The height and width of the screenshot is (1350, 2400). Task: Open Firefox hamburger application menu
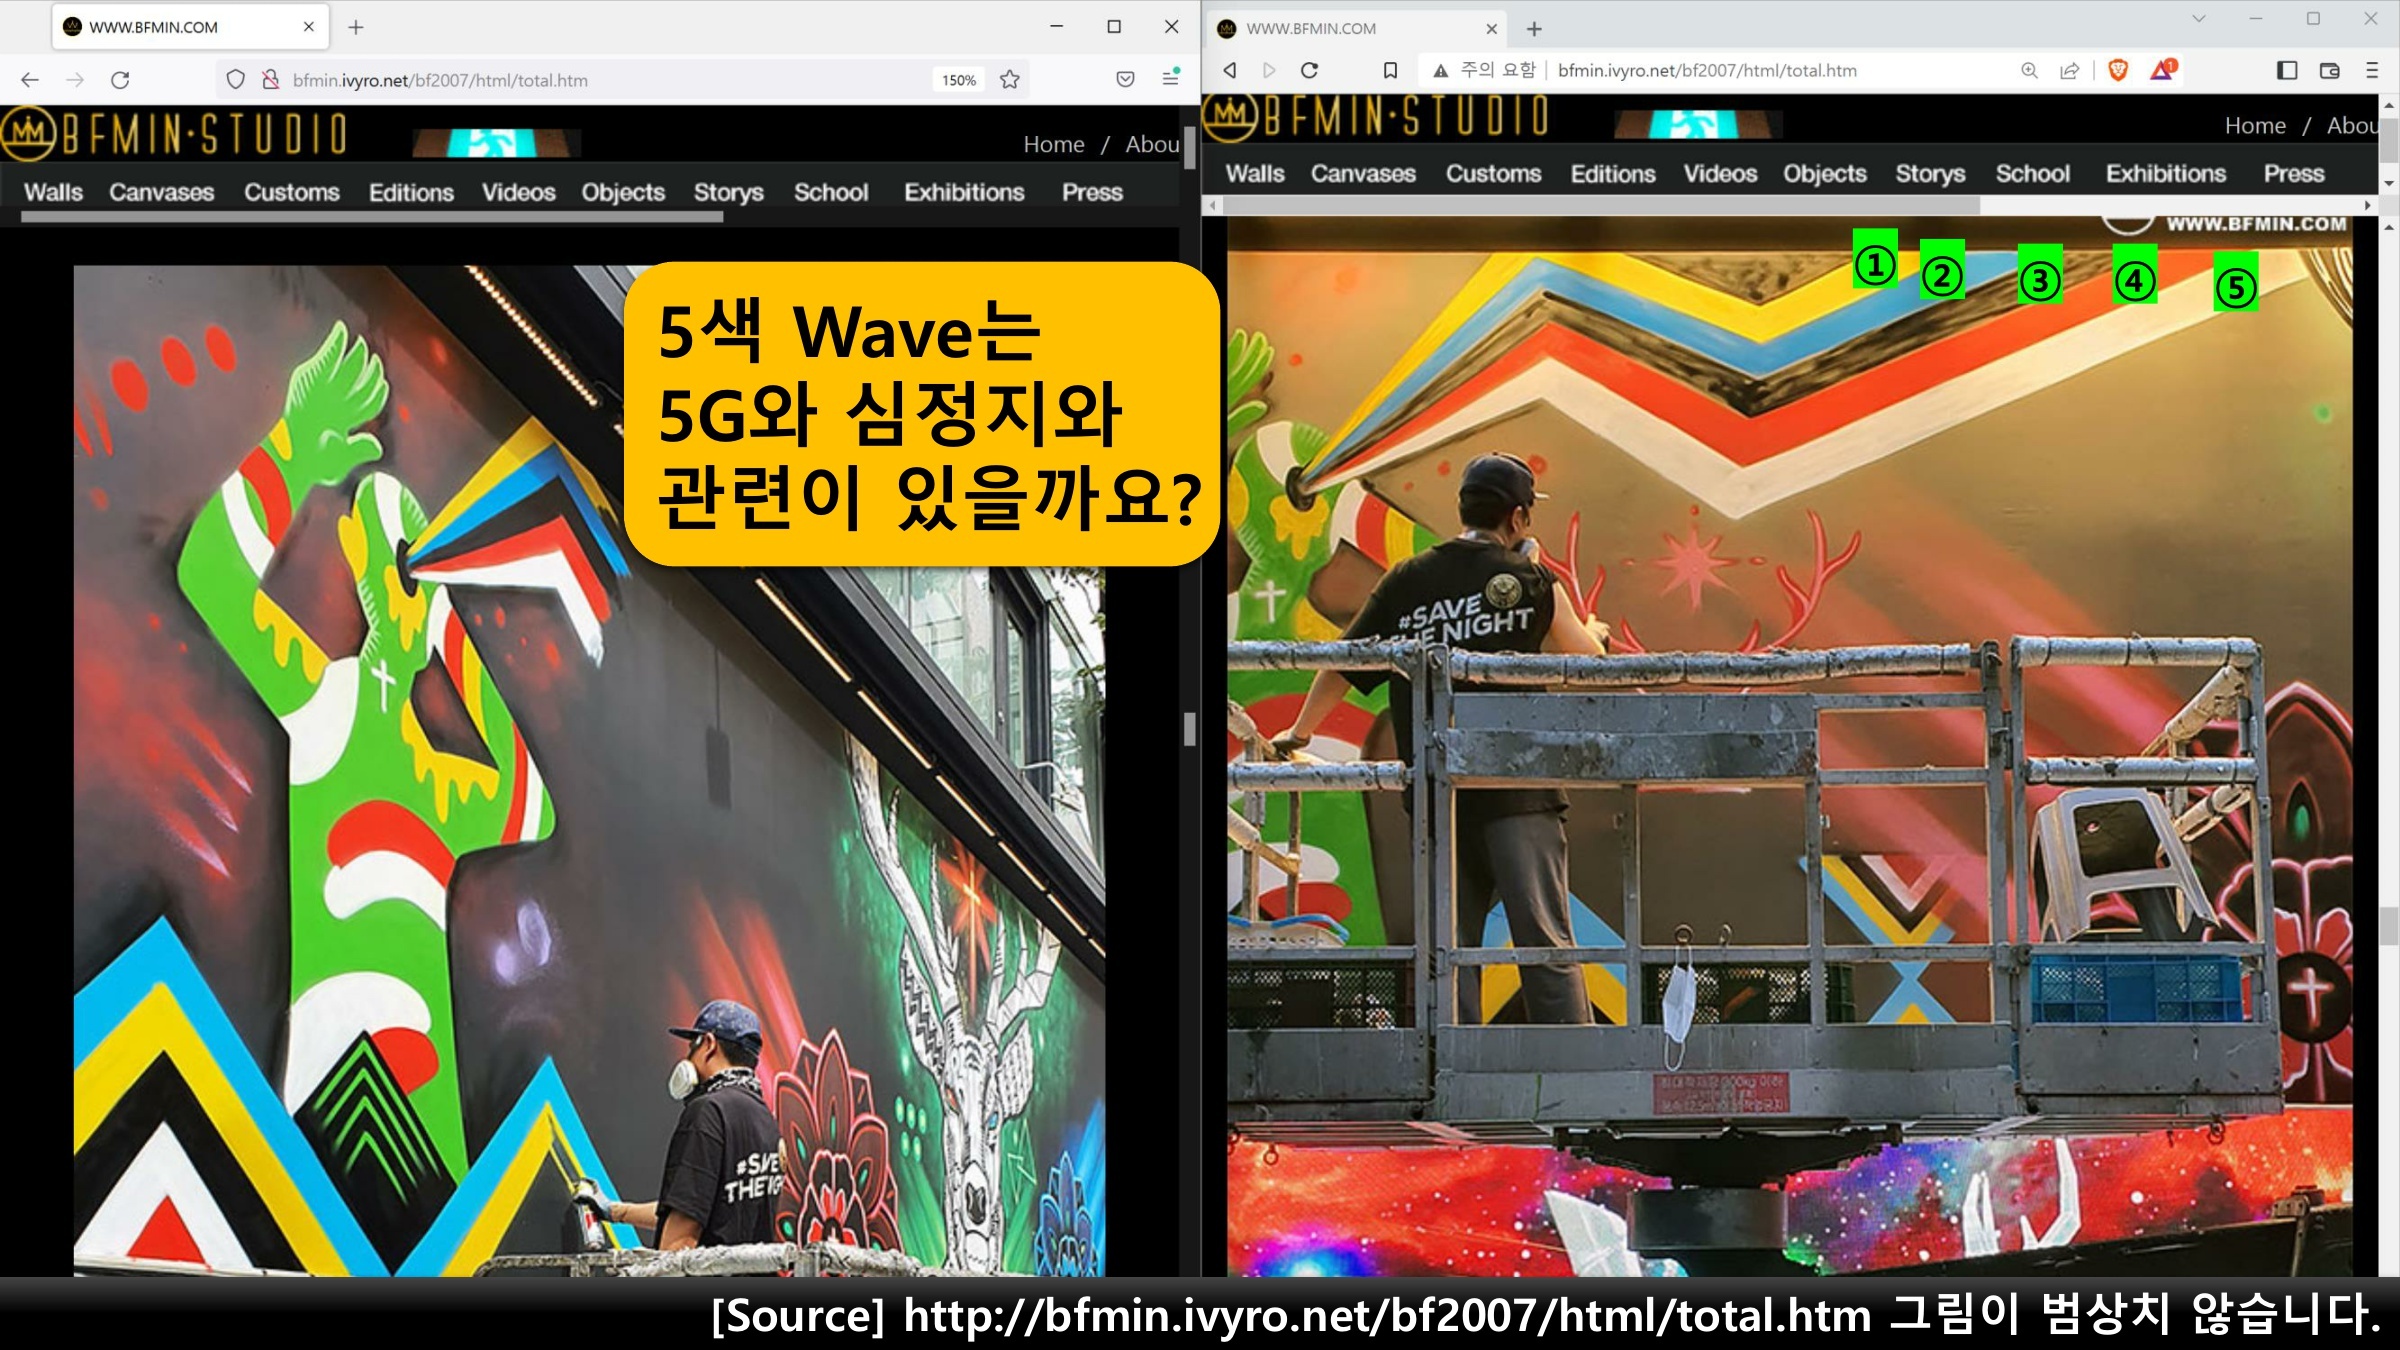(x=1170, y=80)
